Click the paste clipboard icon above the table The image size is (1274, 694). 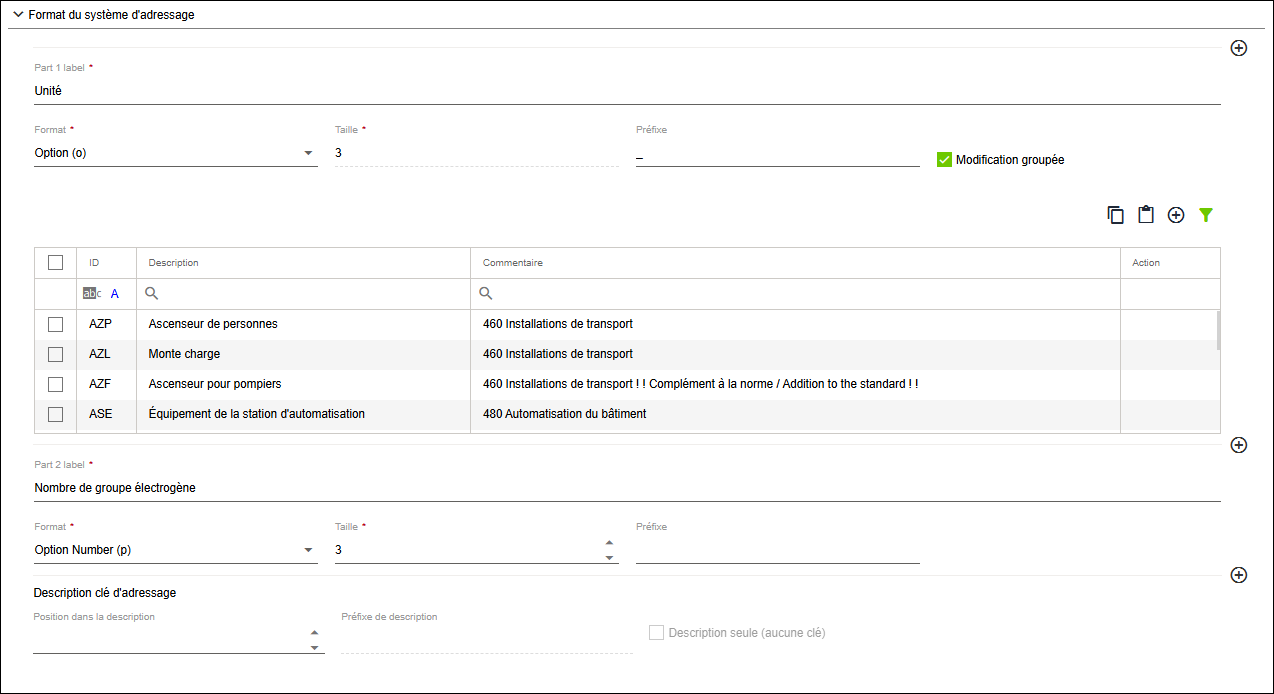click(x=1146, y=215)
